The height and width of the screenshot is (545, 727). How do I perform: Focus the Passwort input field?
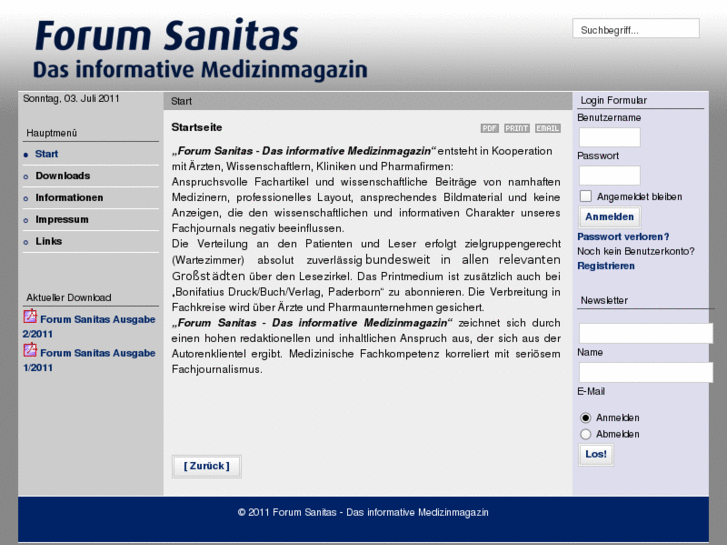pos(609,176)
